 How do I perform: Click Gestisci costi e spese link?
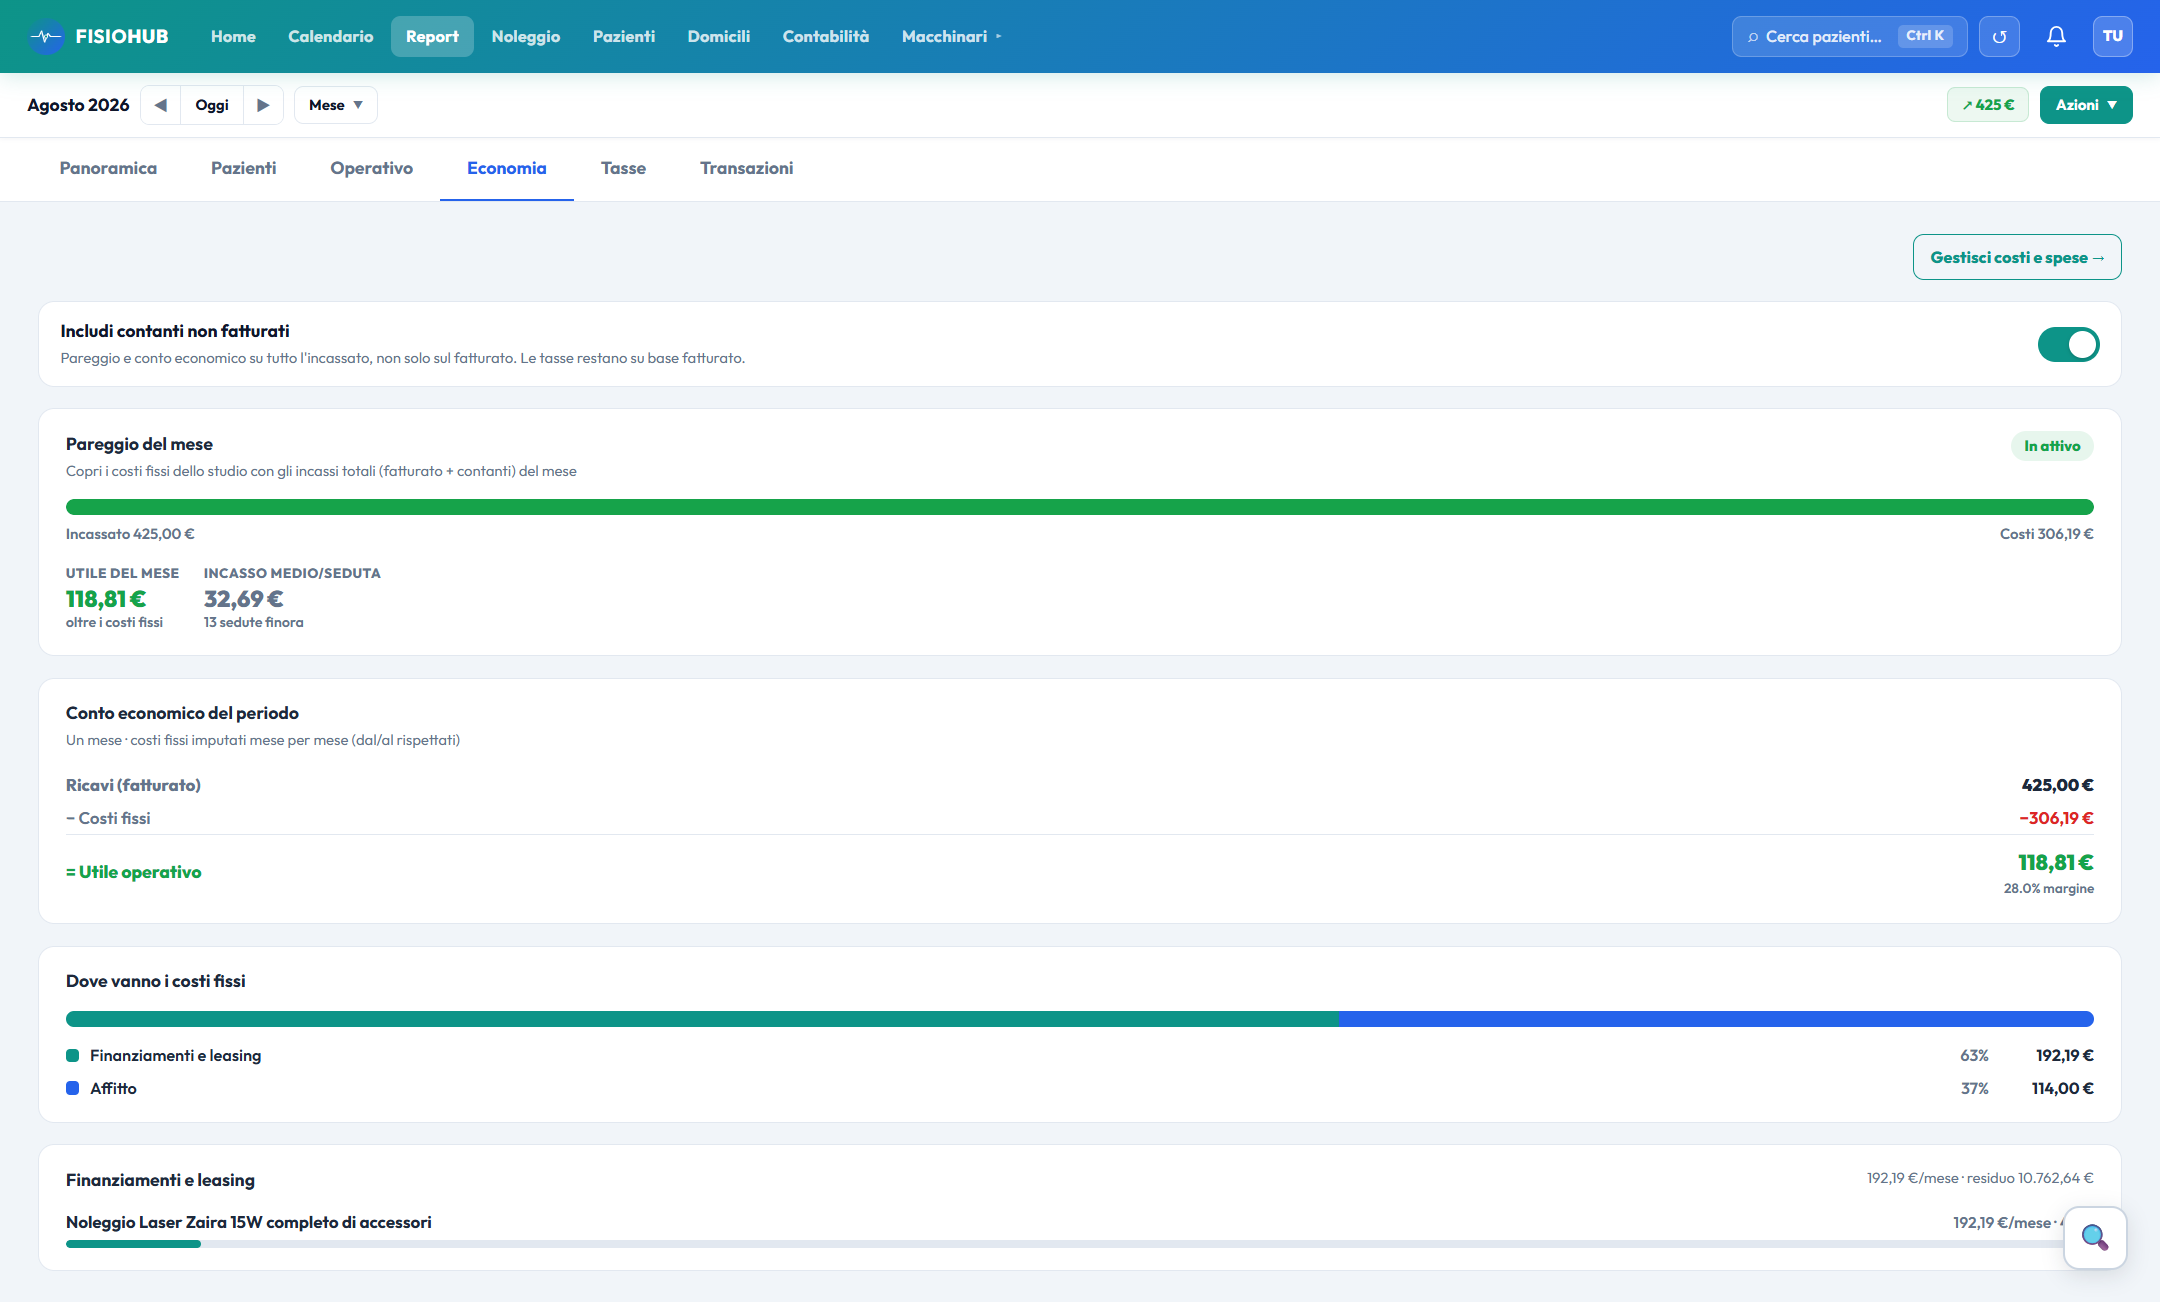click(2017, 257)
